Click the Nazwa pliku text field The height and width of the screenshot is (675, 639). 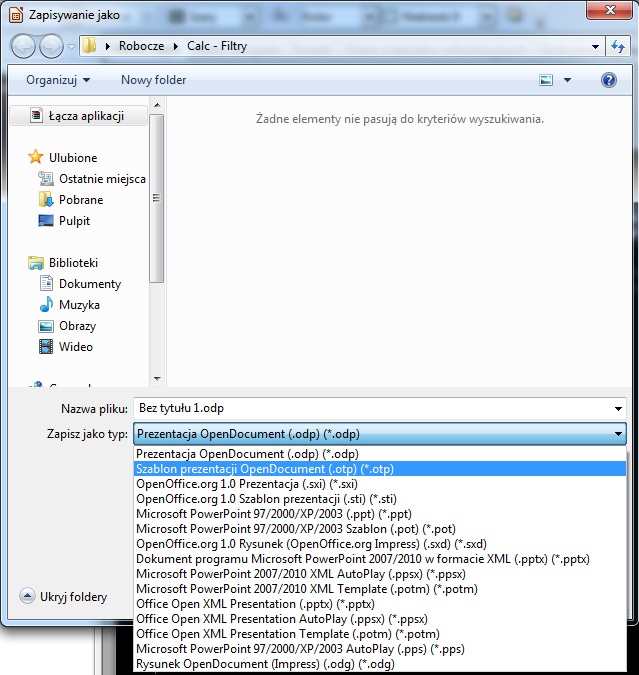(x=373, y=408)
